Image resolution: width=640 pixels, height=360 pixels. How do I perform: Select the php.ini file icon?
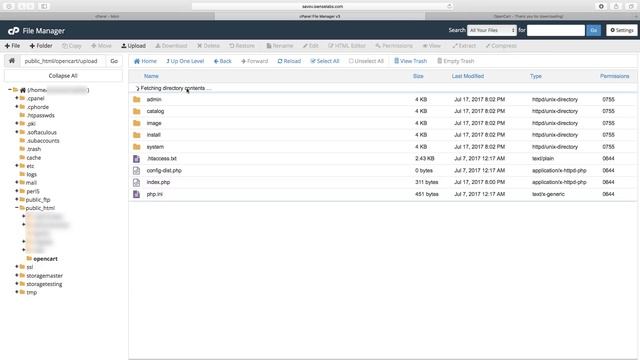137,194
